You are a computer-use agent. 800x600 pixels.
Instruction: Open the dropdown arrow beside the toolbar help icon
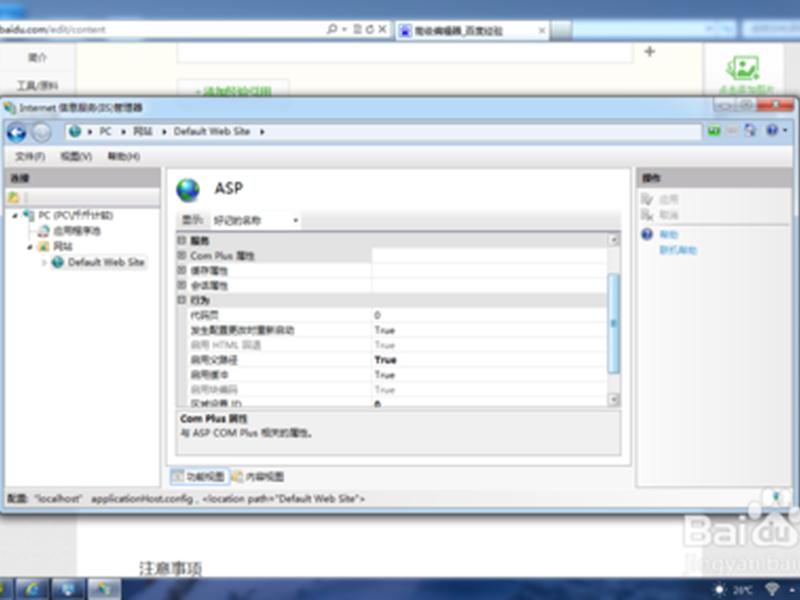point(785,131)
